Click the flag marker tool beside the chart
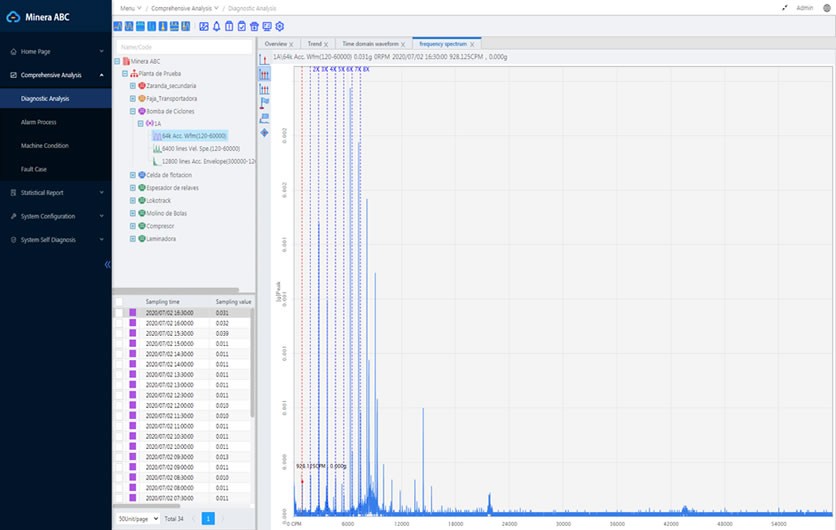 point(264,102)
